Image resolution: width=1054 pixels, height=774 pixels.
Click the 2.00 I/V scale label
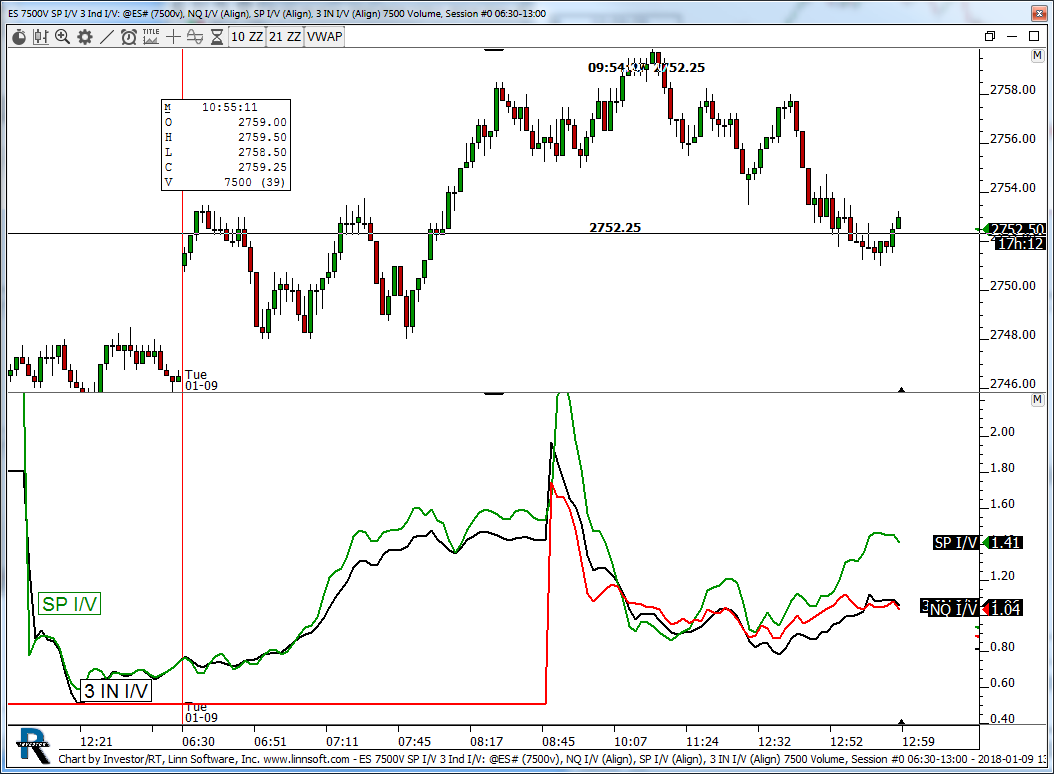(1003, 432)
